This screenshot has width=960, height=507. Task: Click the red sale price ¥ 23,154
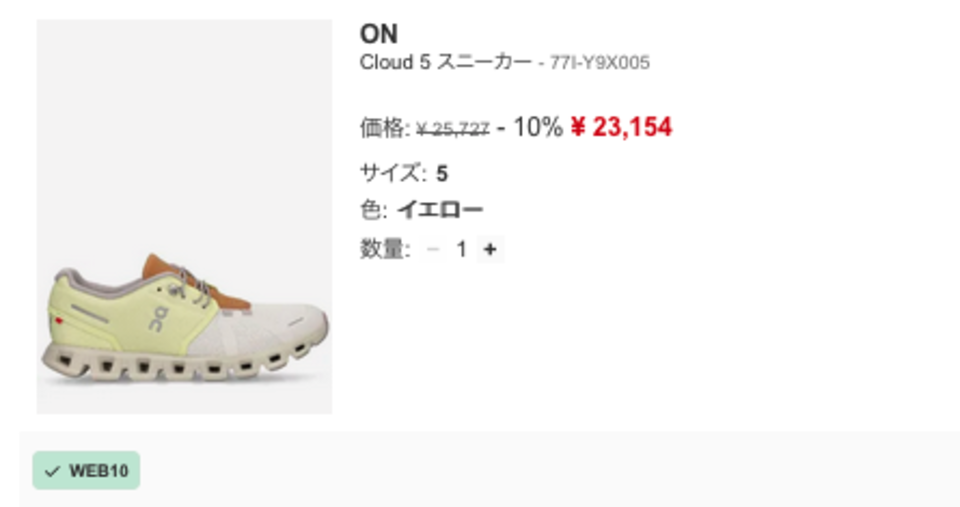pos(621,127)
